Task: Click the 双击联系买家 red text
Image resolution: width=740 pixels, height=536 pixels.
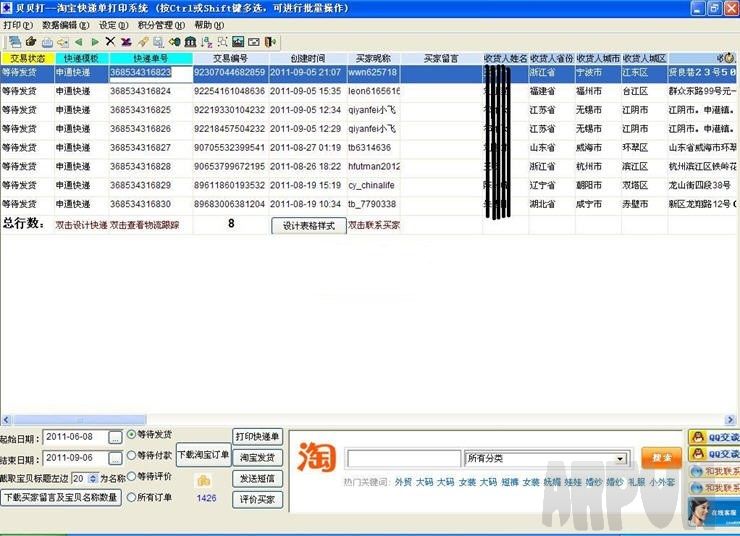Action: click(x=374, y=226)
